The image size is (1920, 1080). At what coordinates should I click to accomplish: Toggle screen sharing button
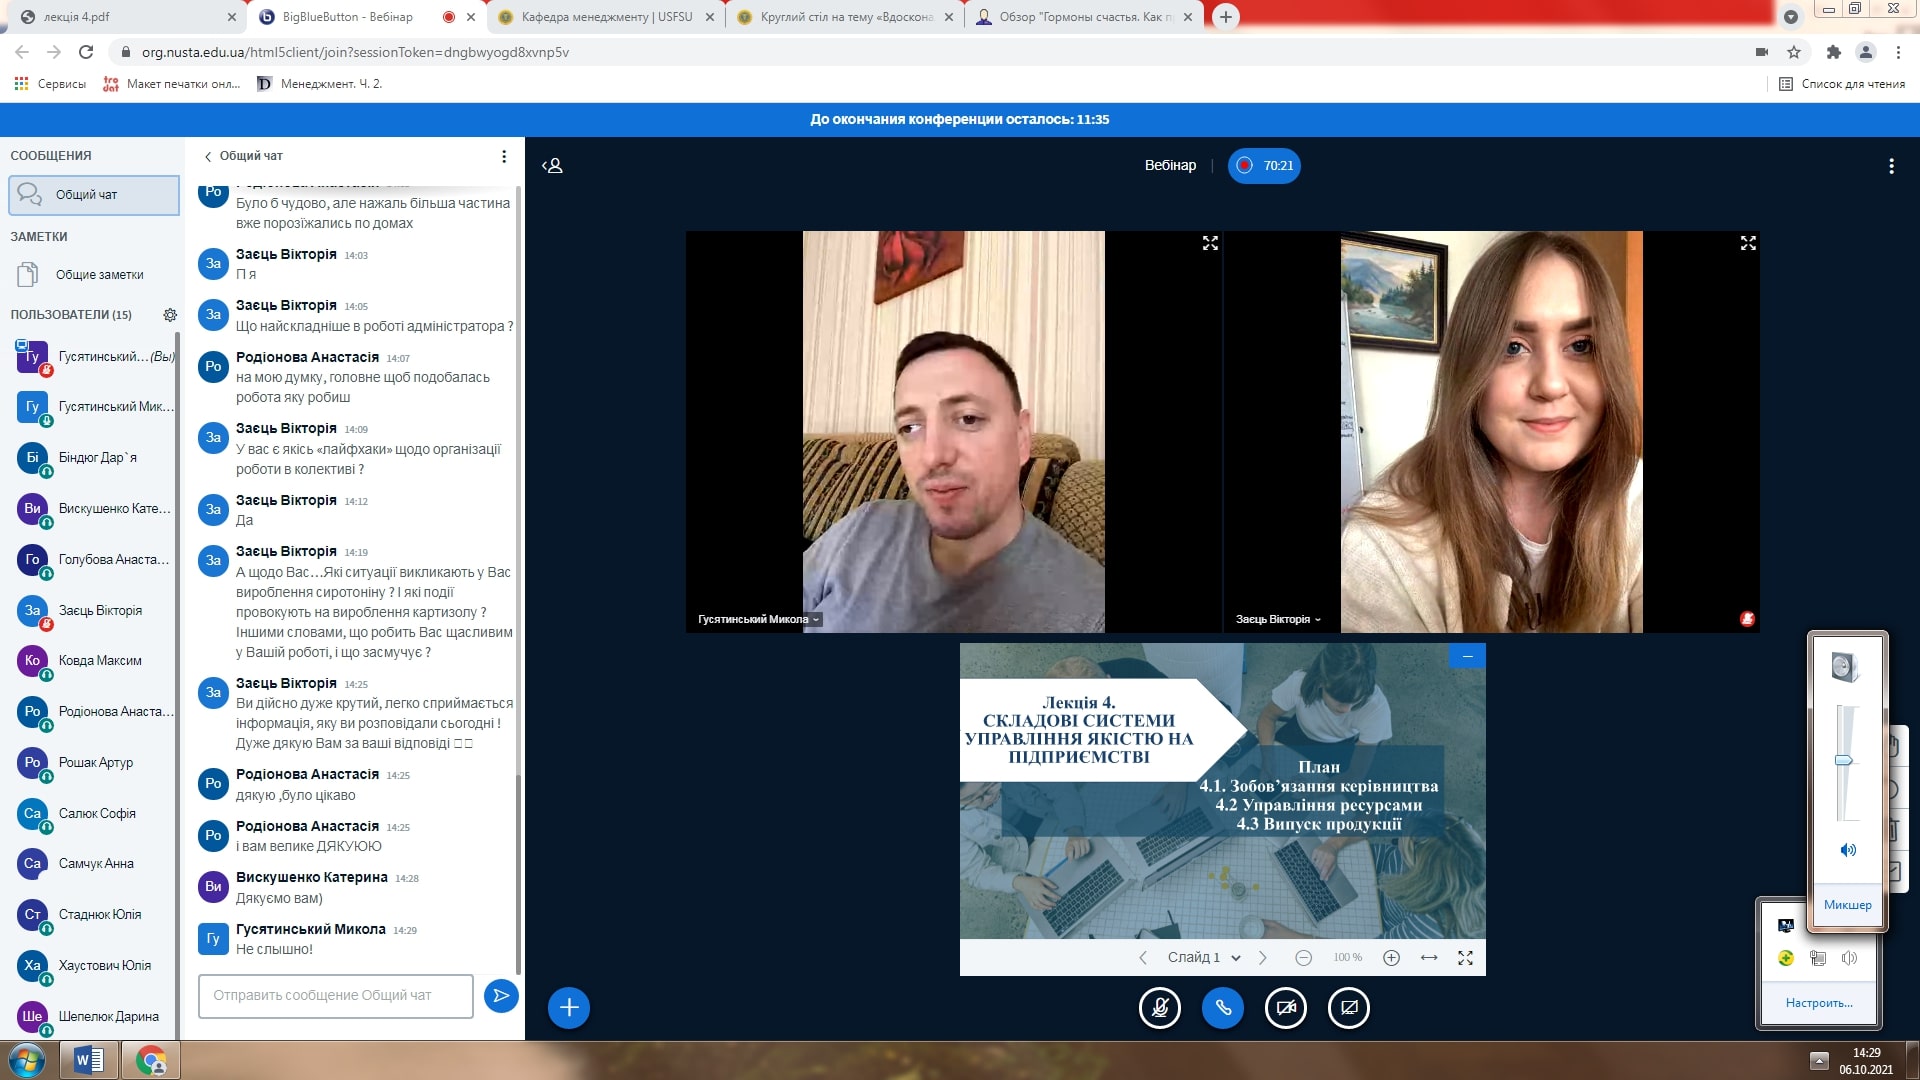1349,1008
